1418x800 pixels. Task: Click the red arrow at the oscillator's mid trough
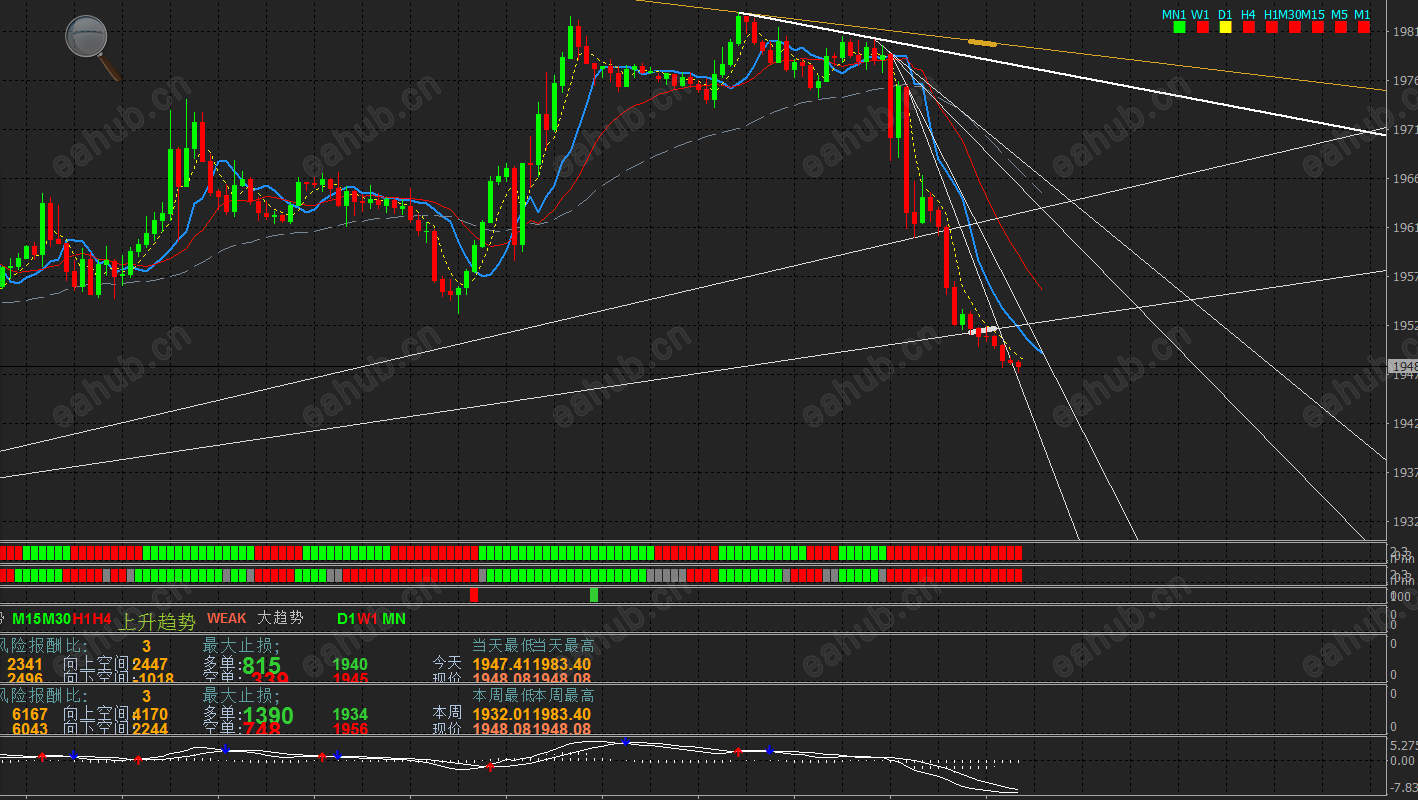[x=490, y=767]
